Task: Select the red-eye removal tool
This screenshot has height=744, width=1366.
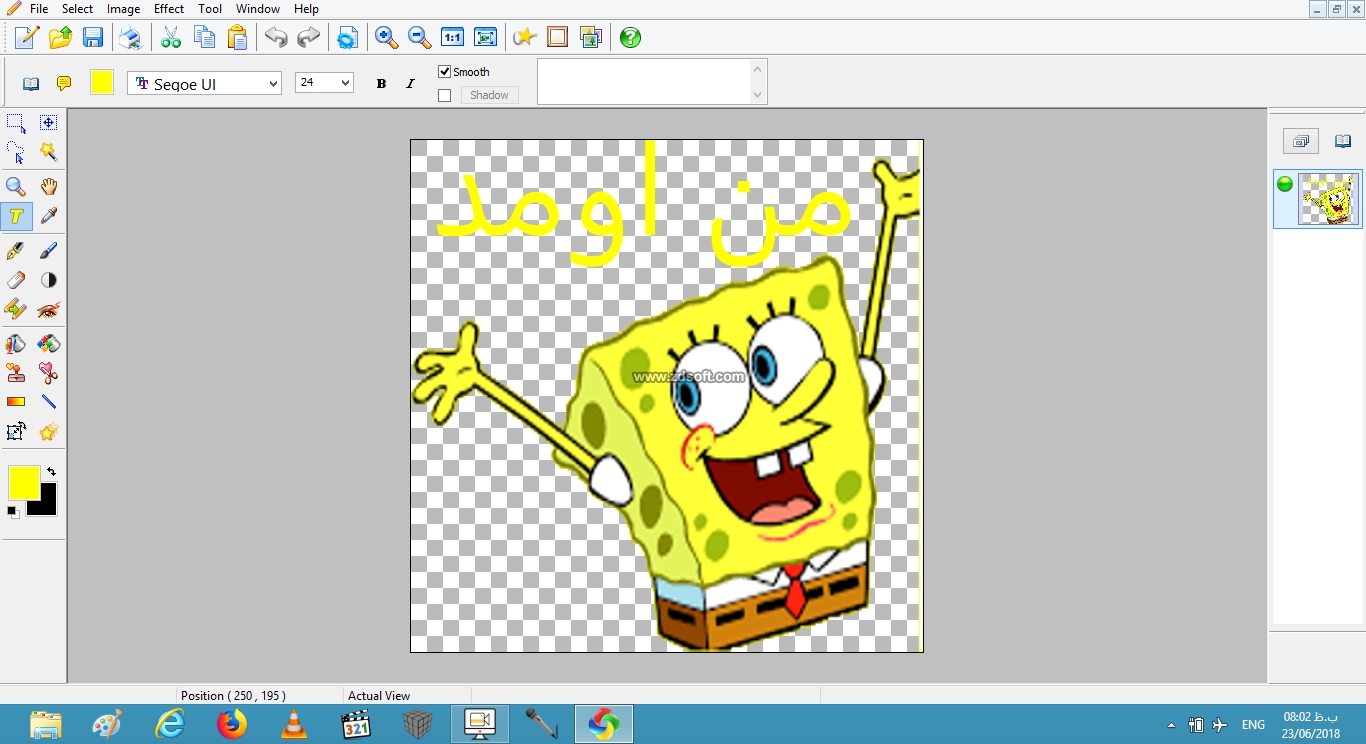Action: coord(48,310)
